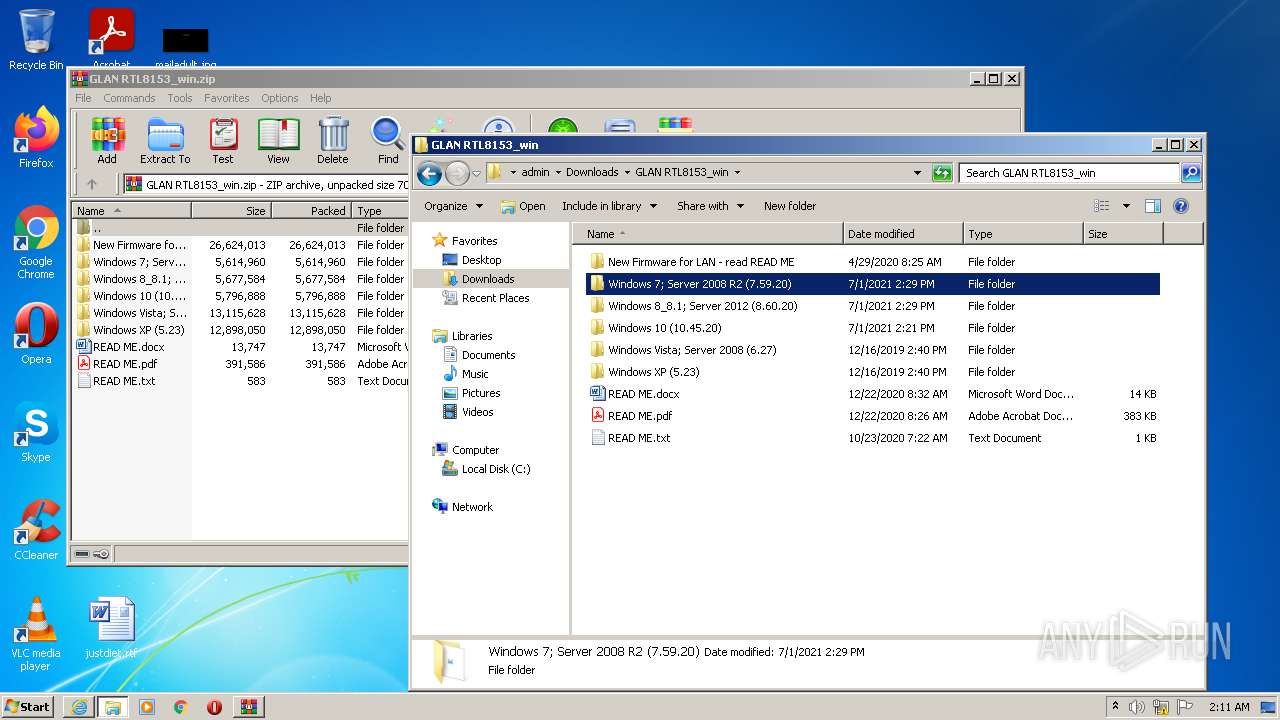Screen dimensions: 1280x720
Task: Expand Explorer address bar history dropdown
Action: 917,173
